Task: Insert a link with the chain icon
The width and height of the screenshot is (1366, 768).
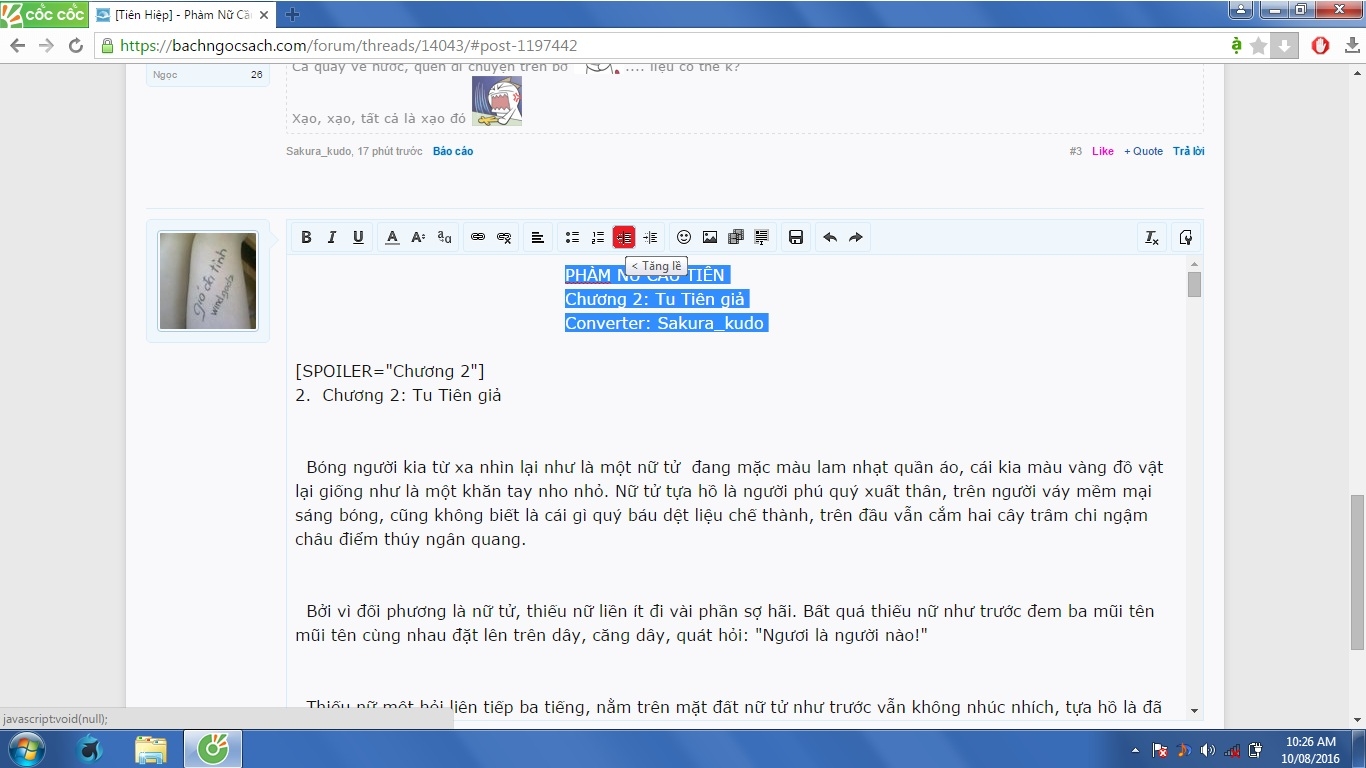Action: 478,237
